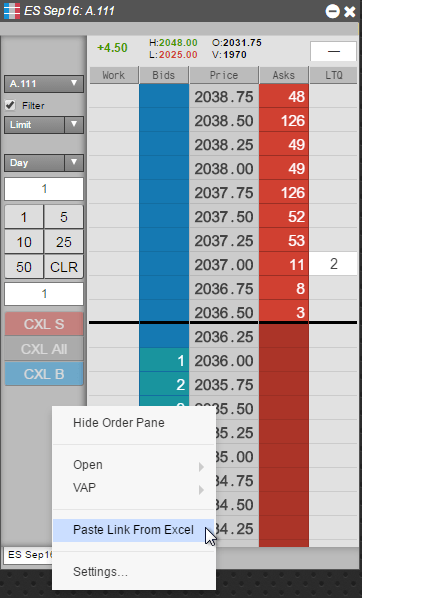Image resolution: width=438 pixels, height=598 pixels.
Task: Toggle the Filter checkbox
Action: [x=10, y=105]
